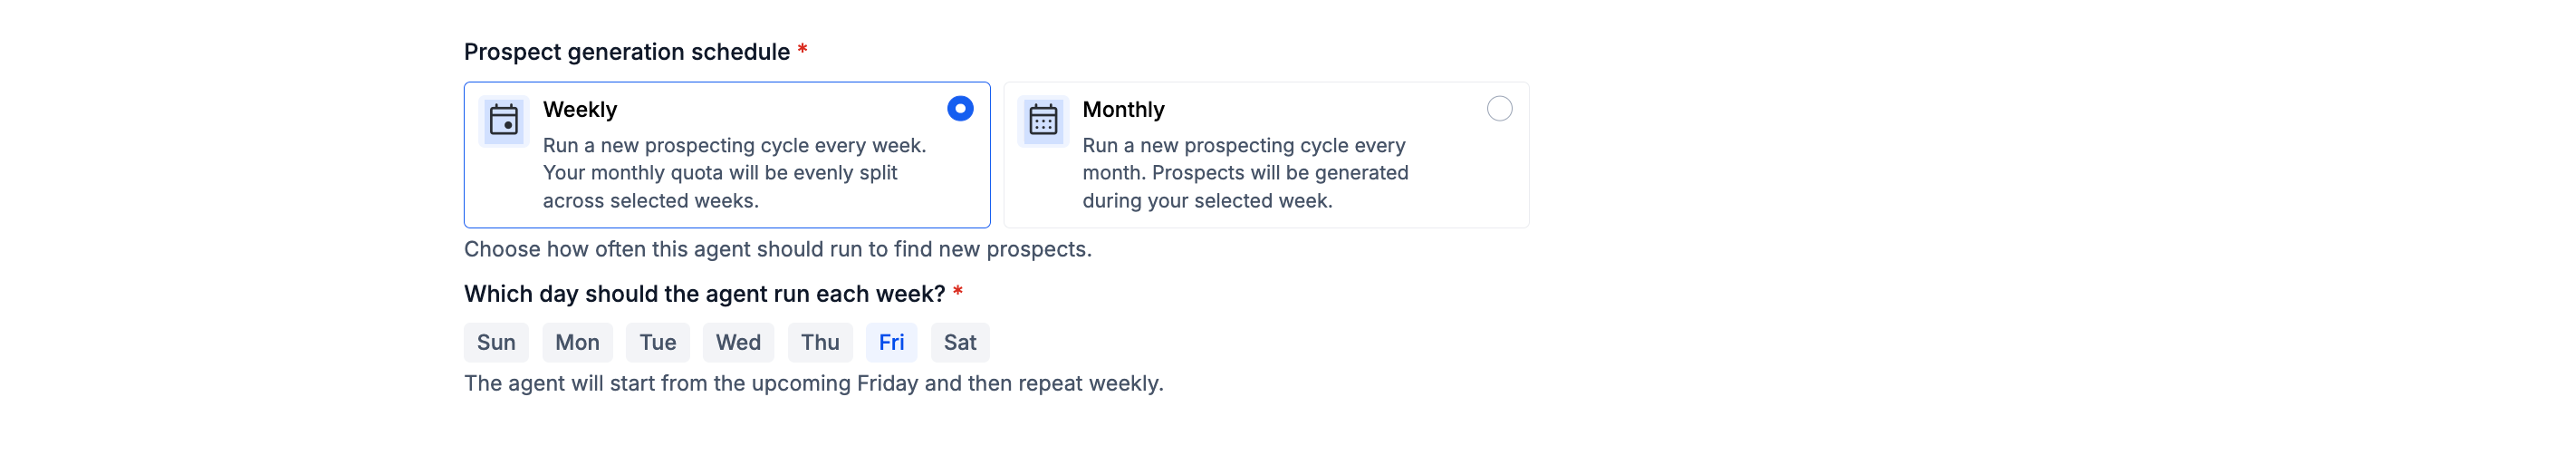2576x455 pixels.
Task: Select the Monthly radio button
Action: 1499,109
